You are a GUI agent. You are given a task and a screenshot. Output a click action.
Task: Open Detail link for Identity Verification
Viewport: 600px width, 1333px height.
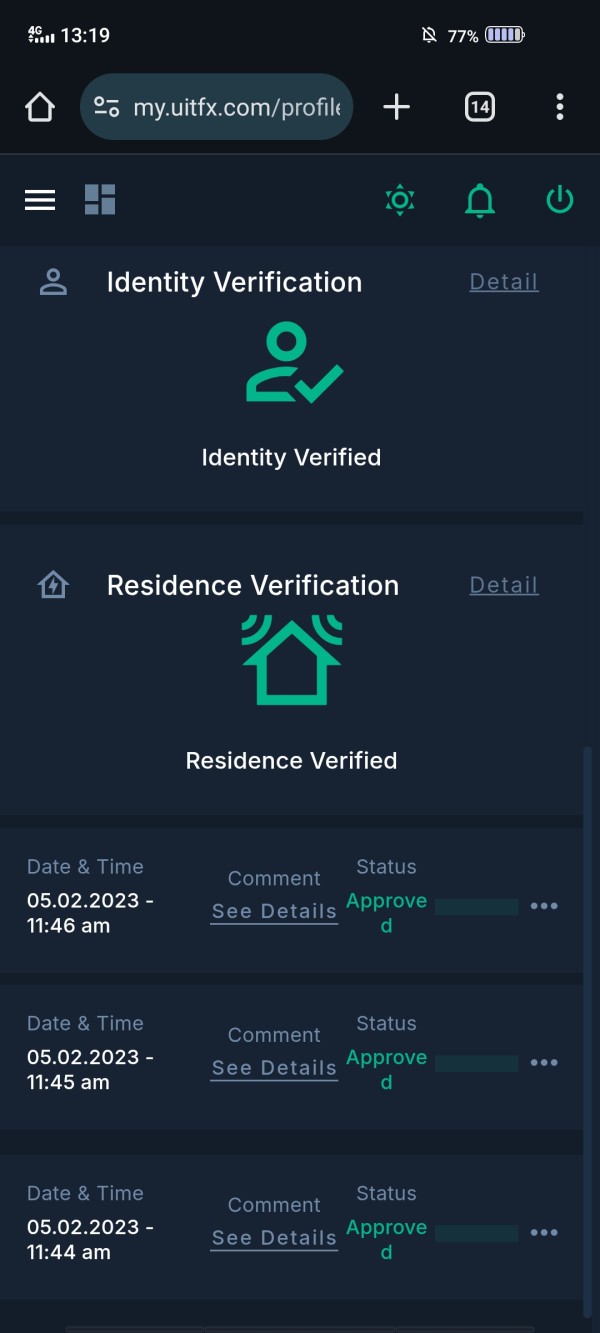tap(504, 282)
